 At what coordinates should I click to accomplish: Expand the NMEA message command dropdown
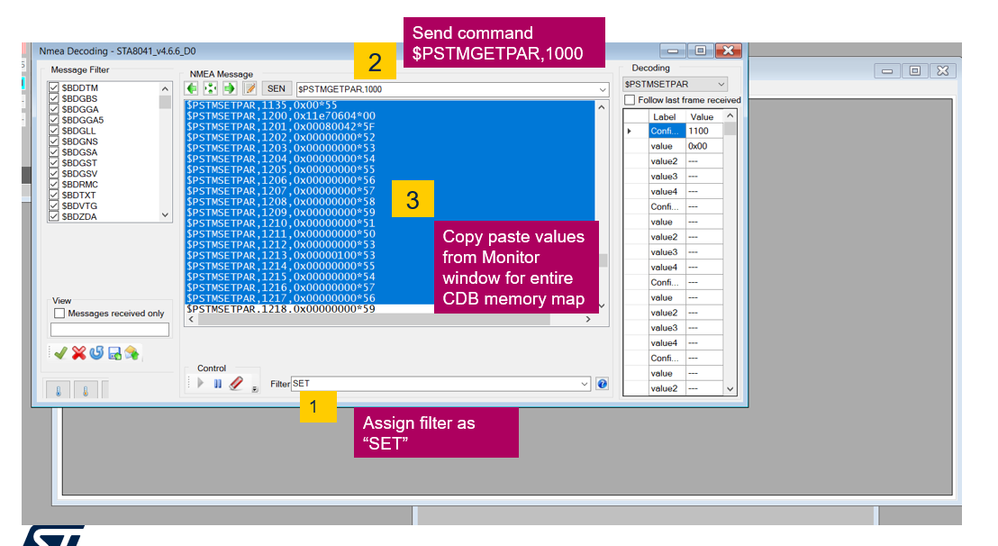(602, 90)
